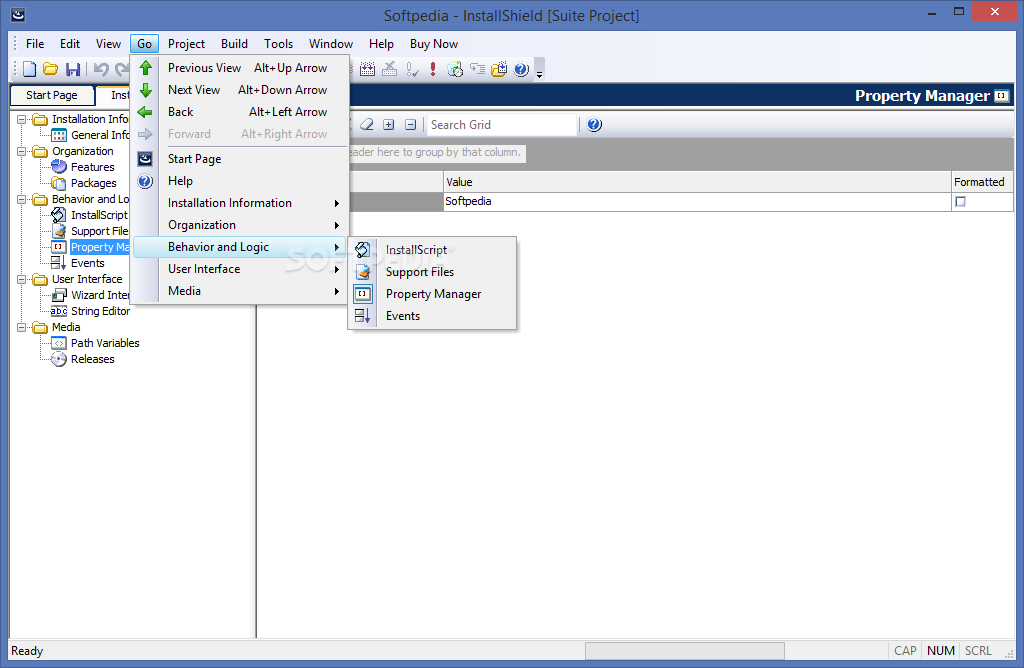Click the plus expand-all grid icon
The height and width of the screenshot is (668, 1024).
[389, 124]
